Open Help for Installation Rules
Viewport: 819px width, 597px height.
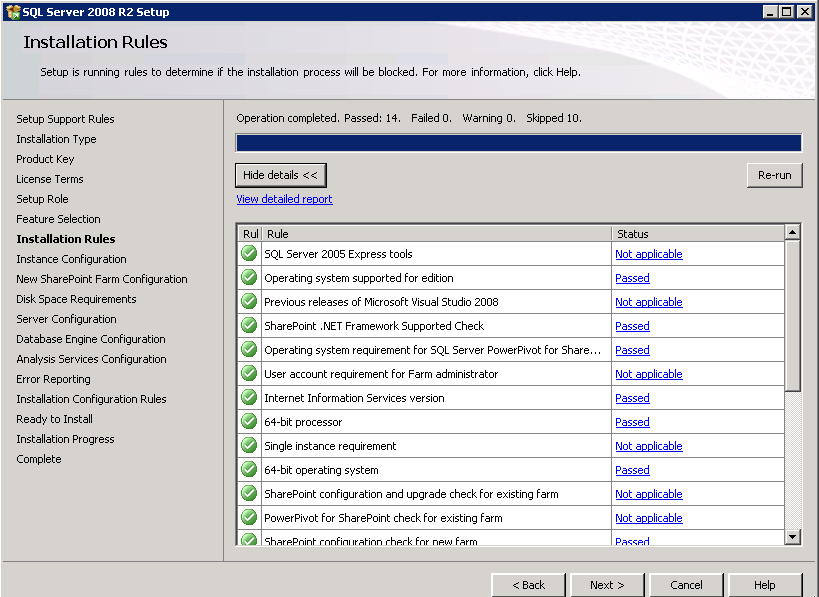tap(765, 585)
